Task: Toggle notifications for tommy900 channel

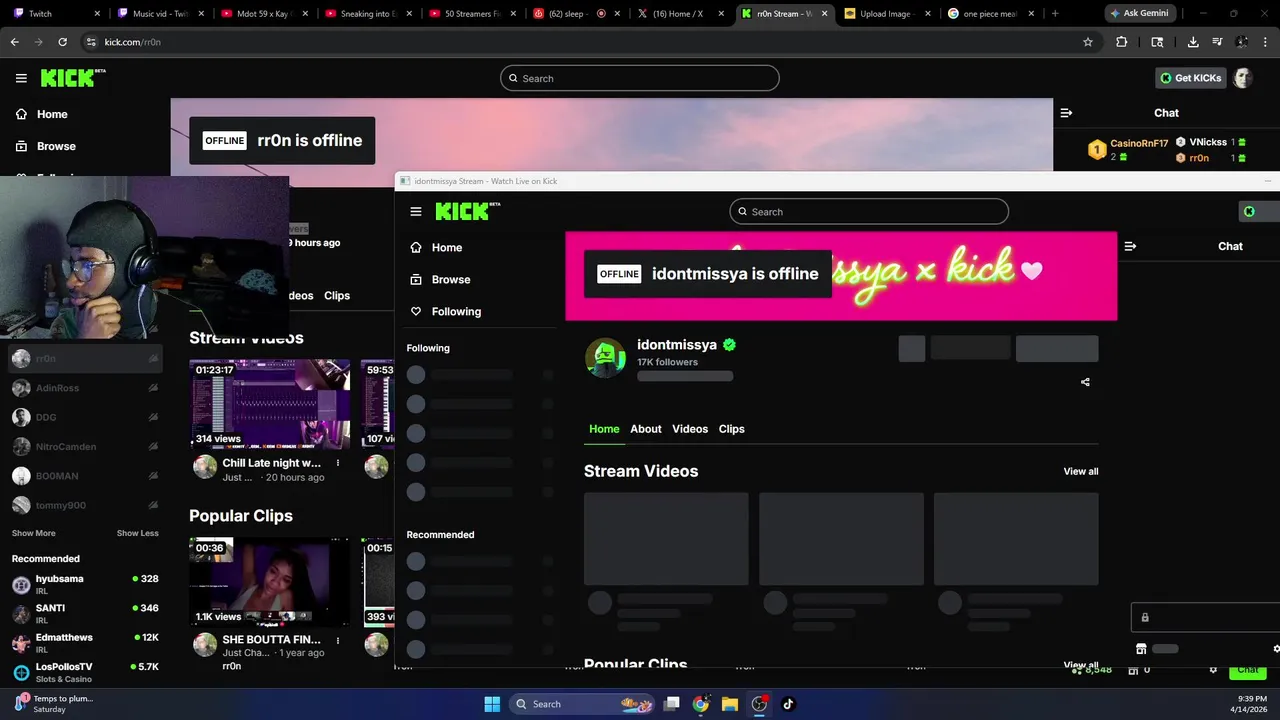Action: [153, 506]
